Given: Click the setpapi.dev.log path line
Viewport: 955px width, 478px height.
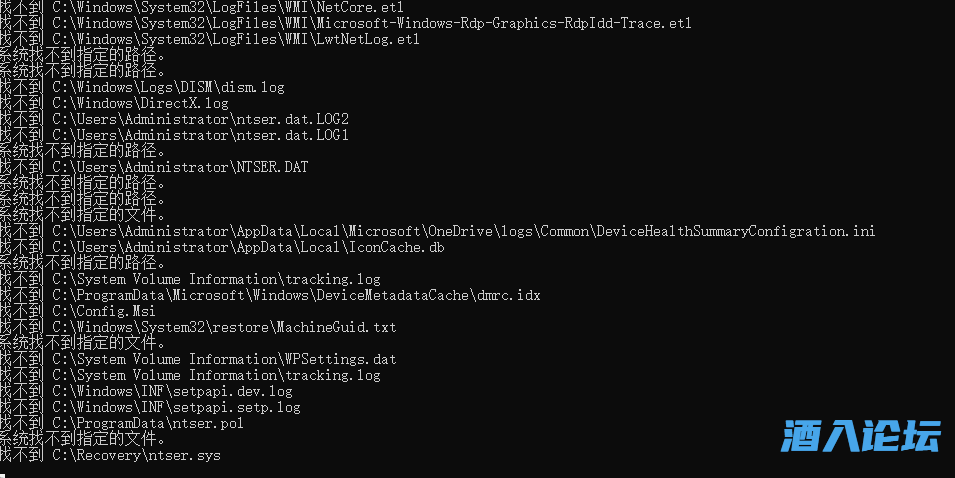Looking at the screenshot, I should pos(145,391).
